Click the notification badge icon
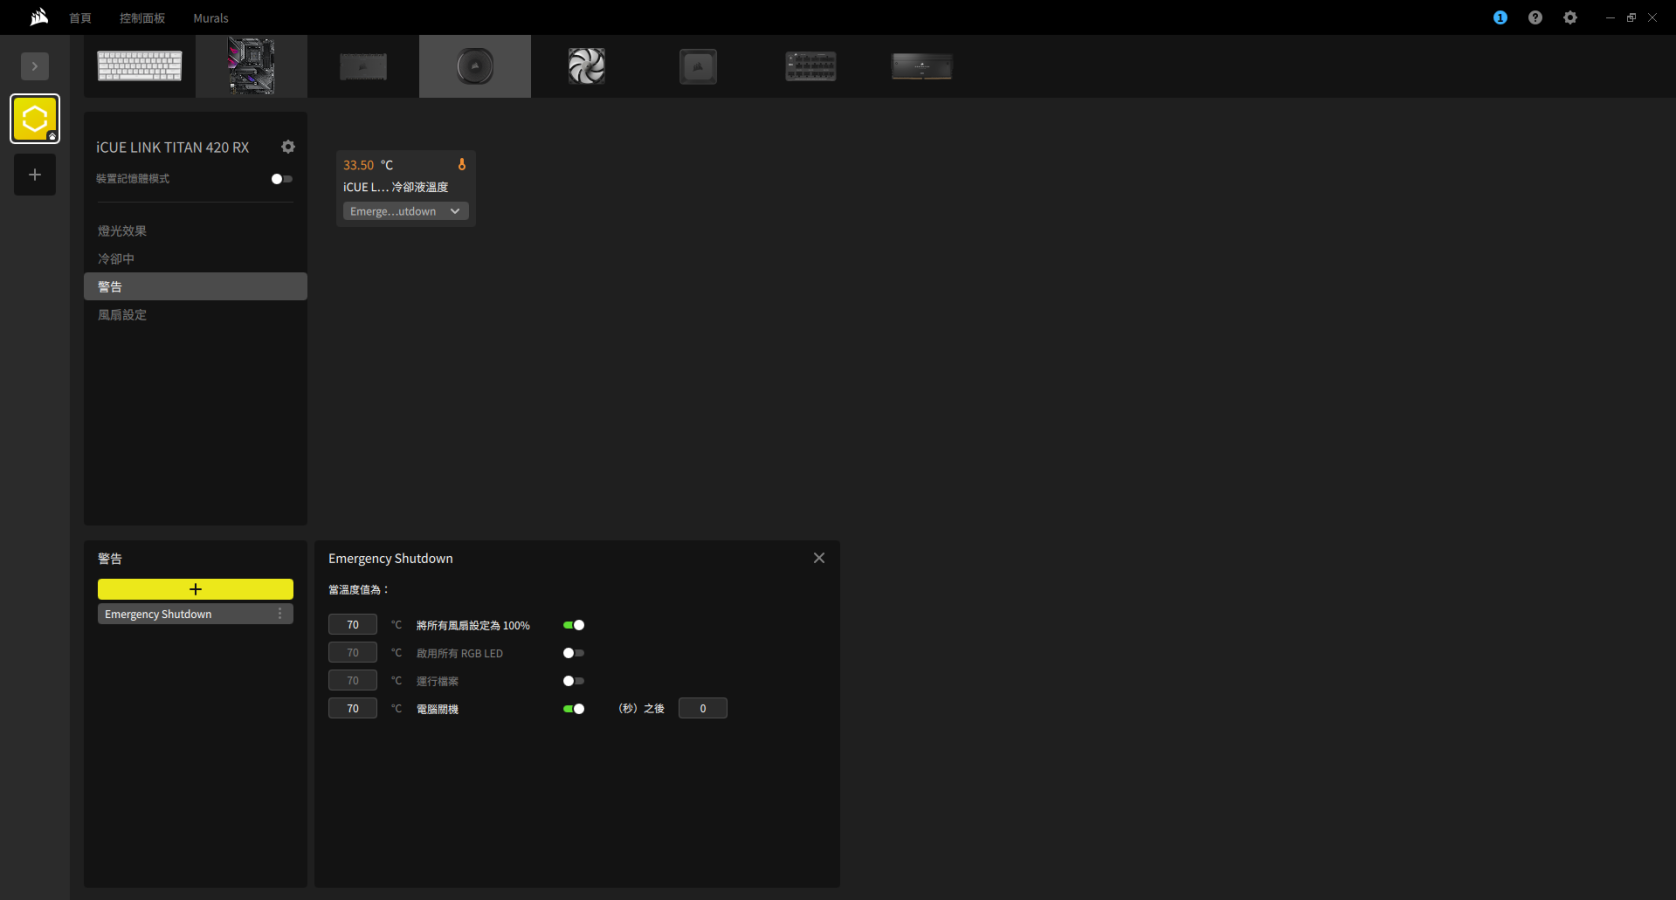 tap(1500, 18)
